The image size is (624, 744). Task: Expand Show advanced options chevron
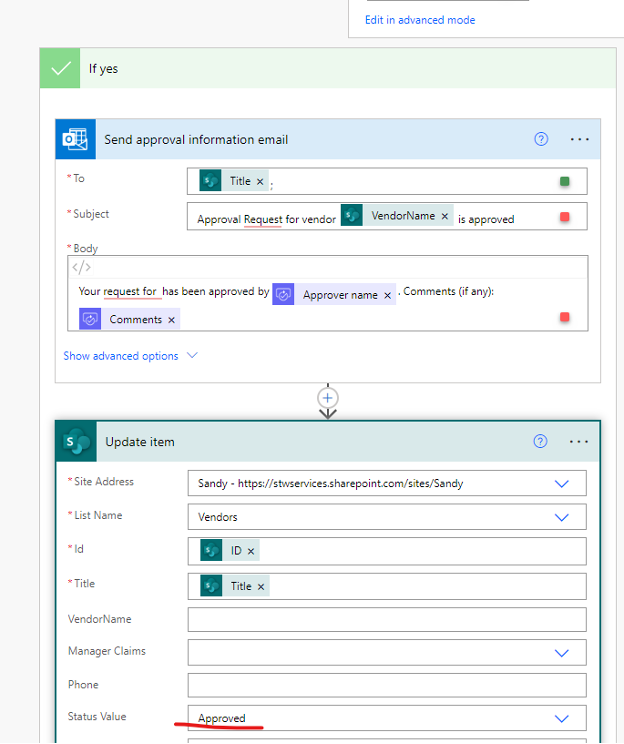click(192, 355)
